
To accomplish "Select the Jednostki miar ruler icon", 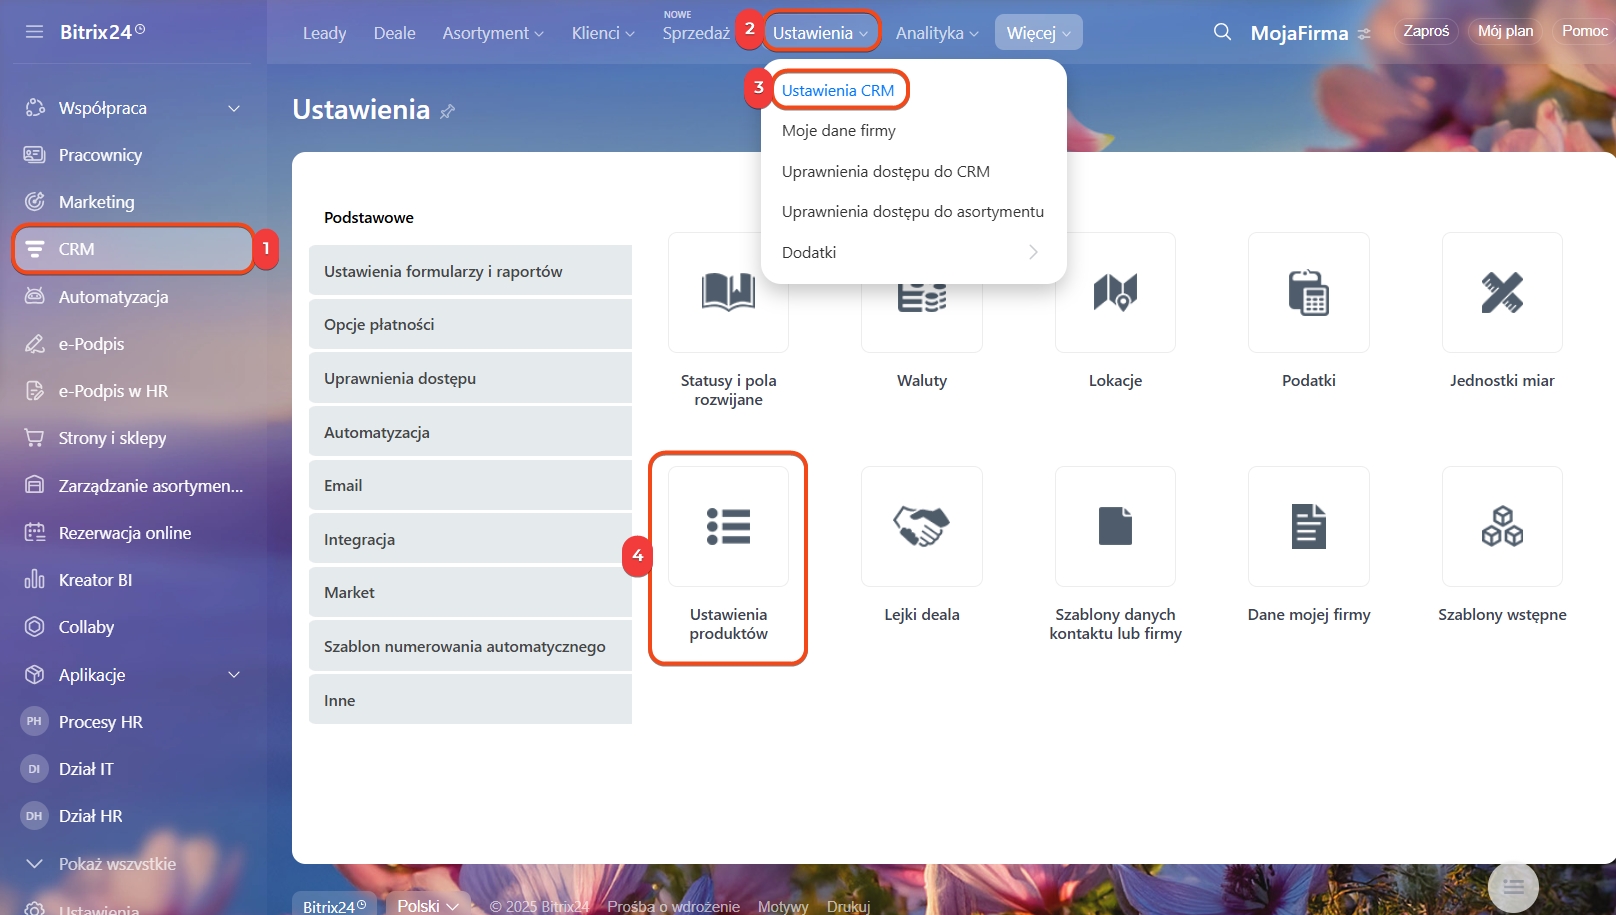I will (x=1501, y=293).
